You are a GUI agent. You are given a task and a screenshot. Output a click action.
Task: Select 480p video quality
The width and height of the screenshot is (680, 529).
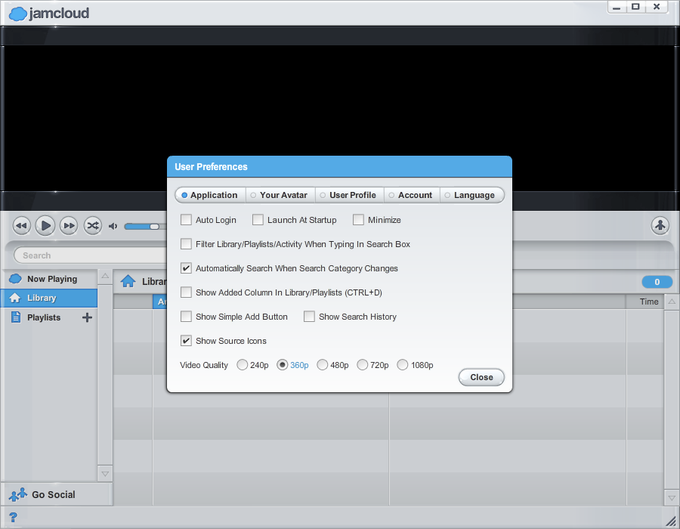[x=322, y=365]
